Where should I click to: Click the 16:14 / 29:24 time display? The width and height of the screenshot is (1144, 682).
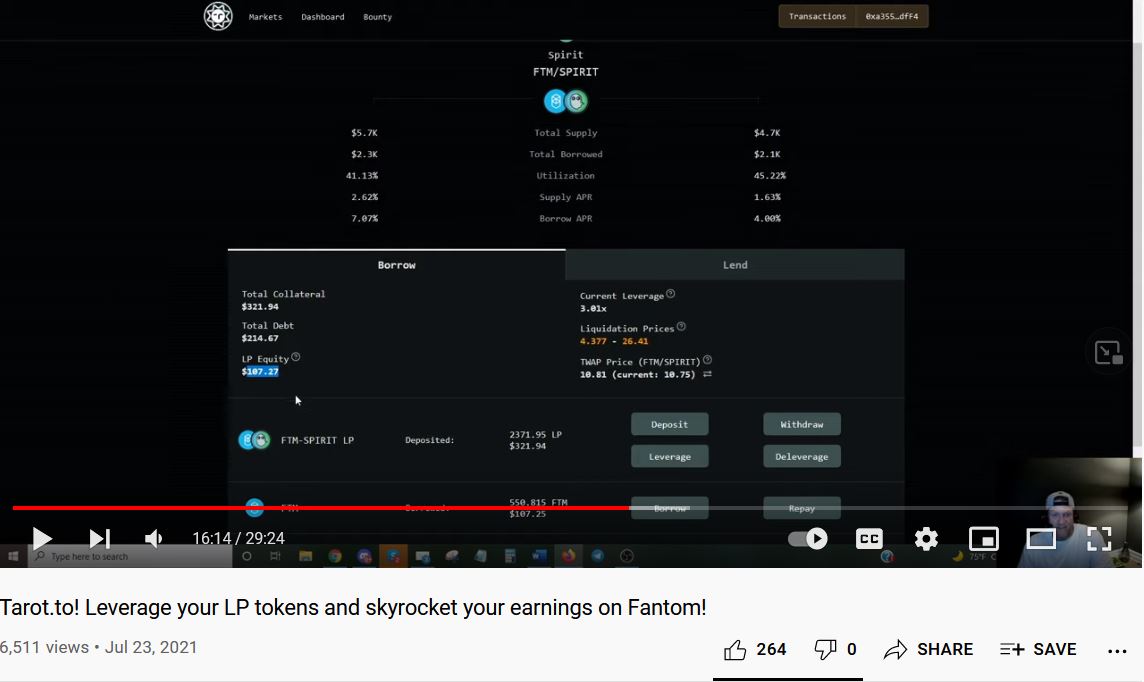238,538
